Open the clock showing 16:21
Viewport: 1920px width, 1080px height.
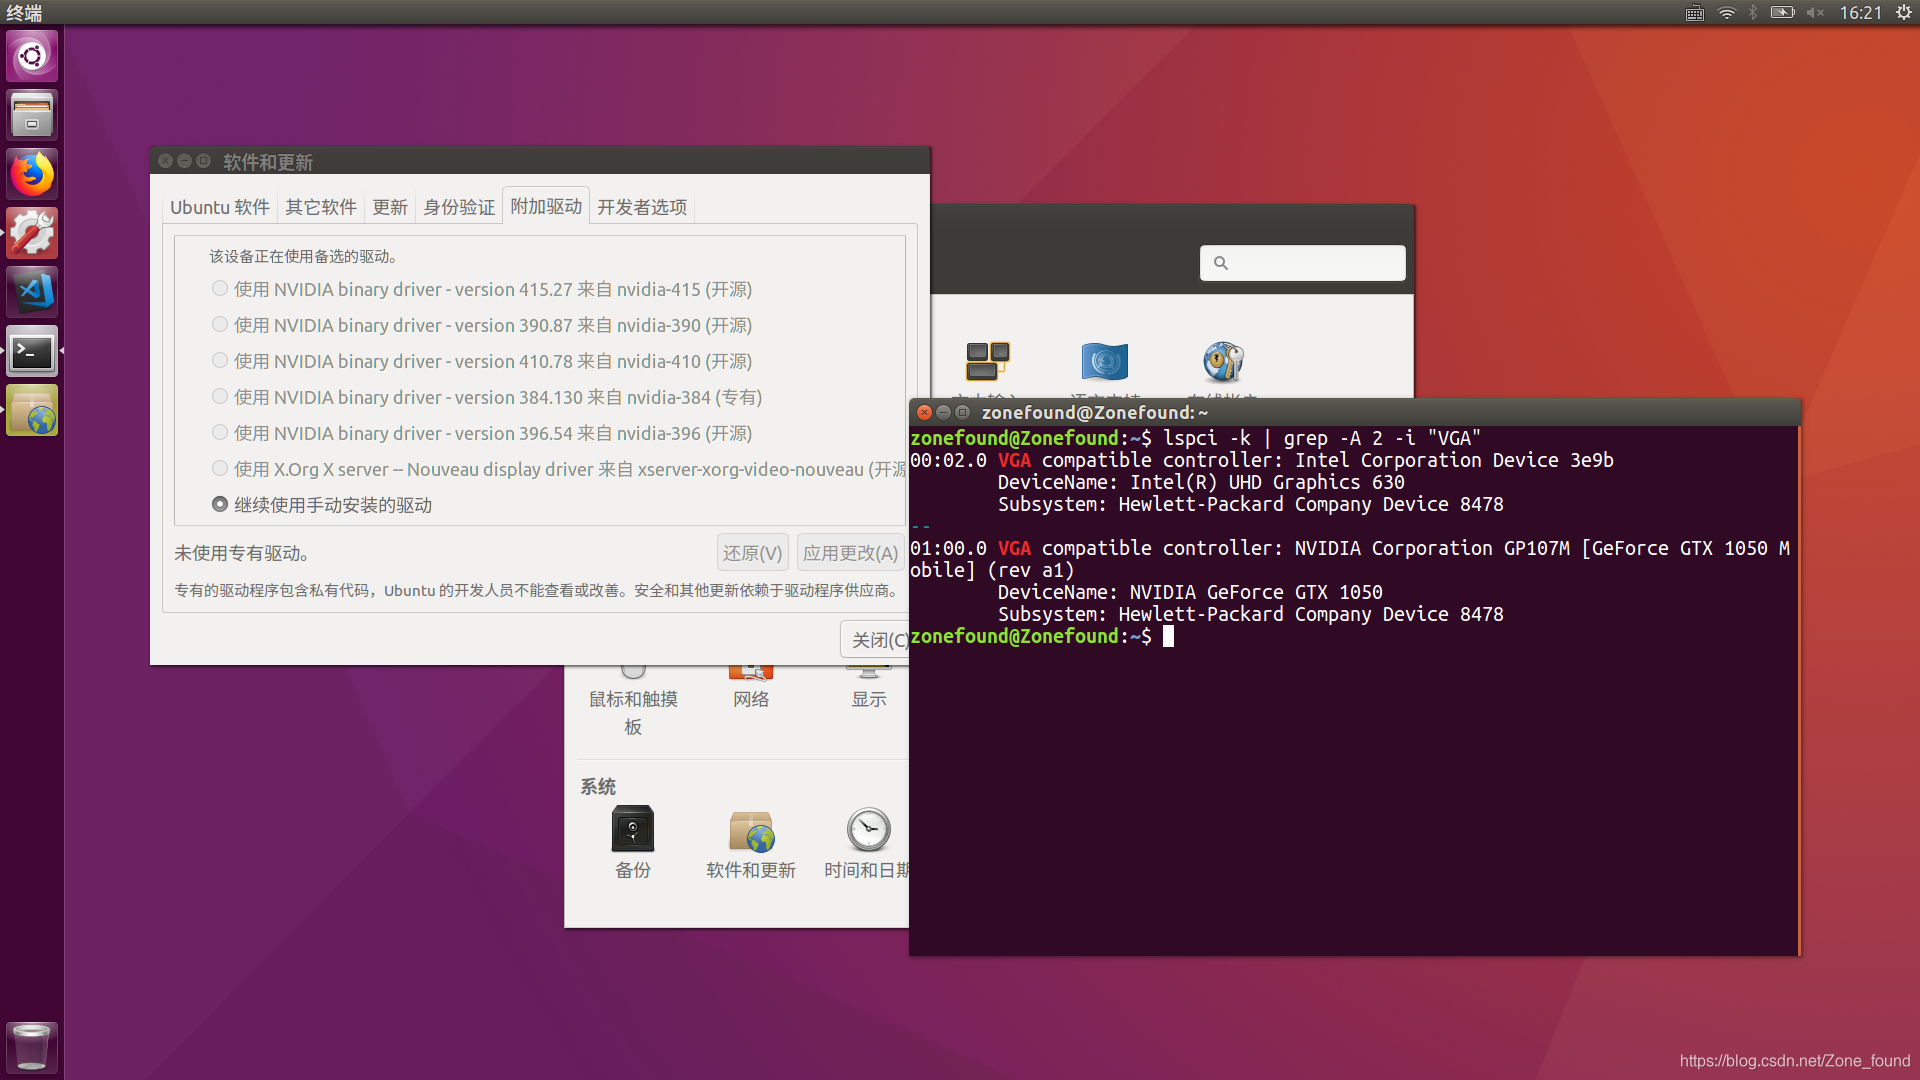[x=1860, y=13]
